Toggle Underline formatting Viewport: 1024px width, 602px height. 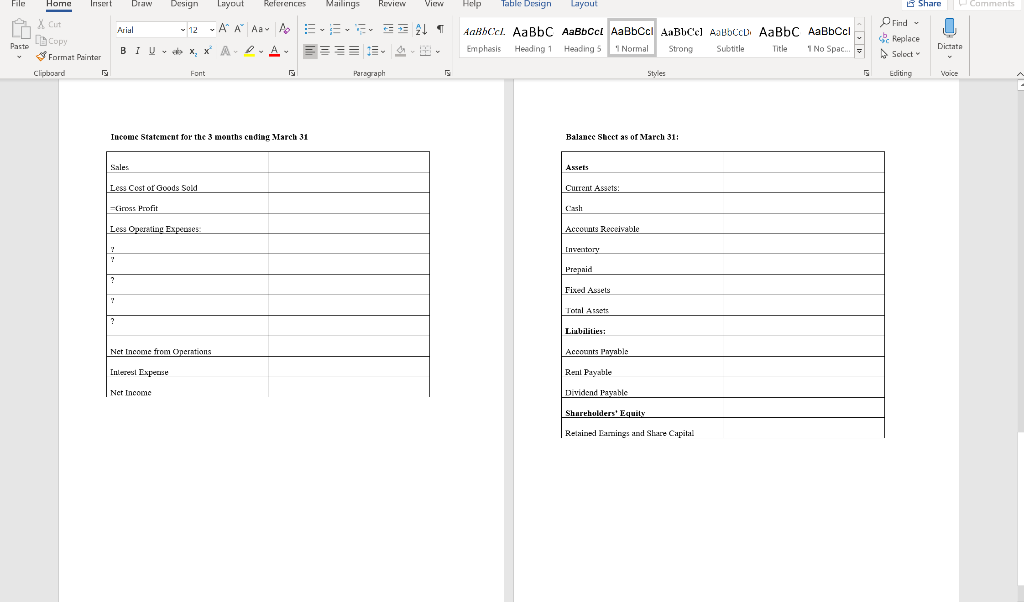pos(152,51)
